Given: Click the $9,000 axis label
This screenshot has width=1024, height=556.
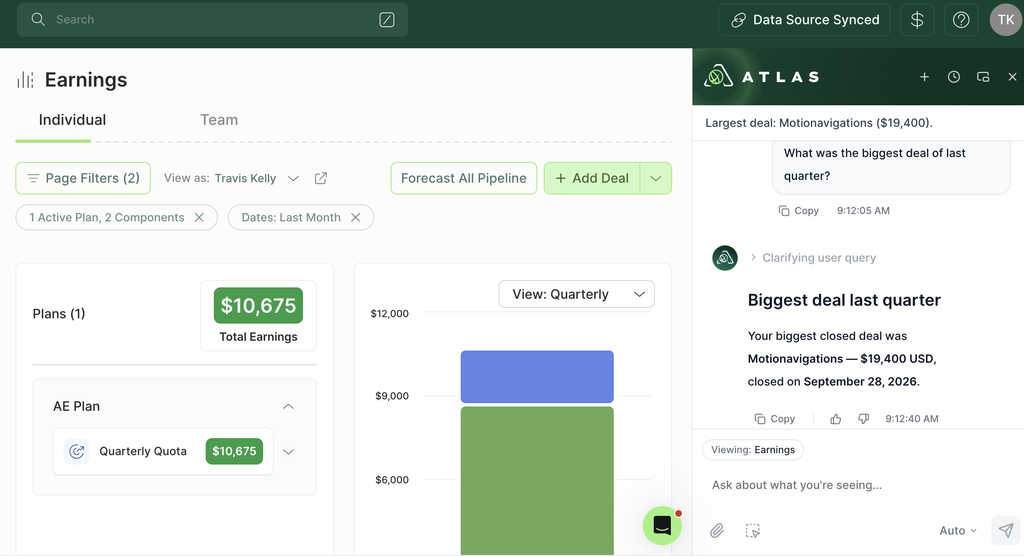Looking at the screenshot, I should pos(392,396).
